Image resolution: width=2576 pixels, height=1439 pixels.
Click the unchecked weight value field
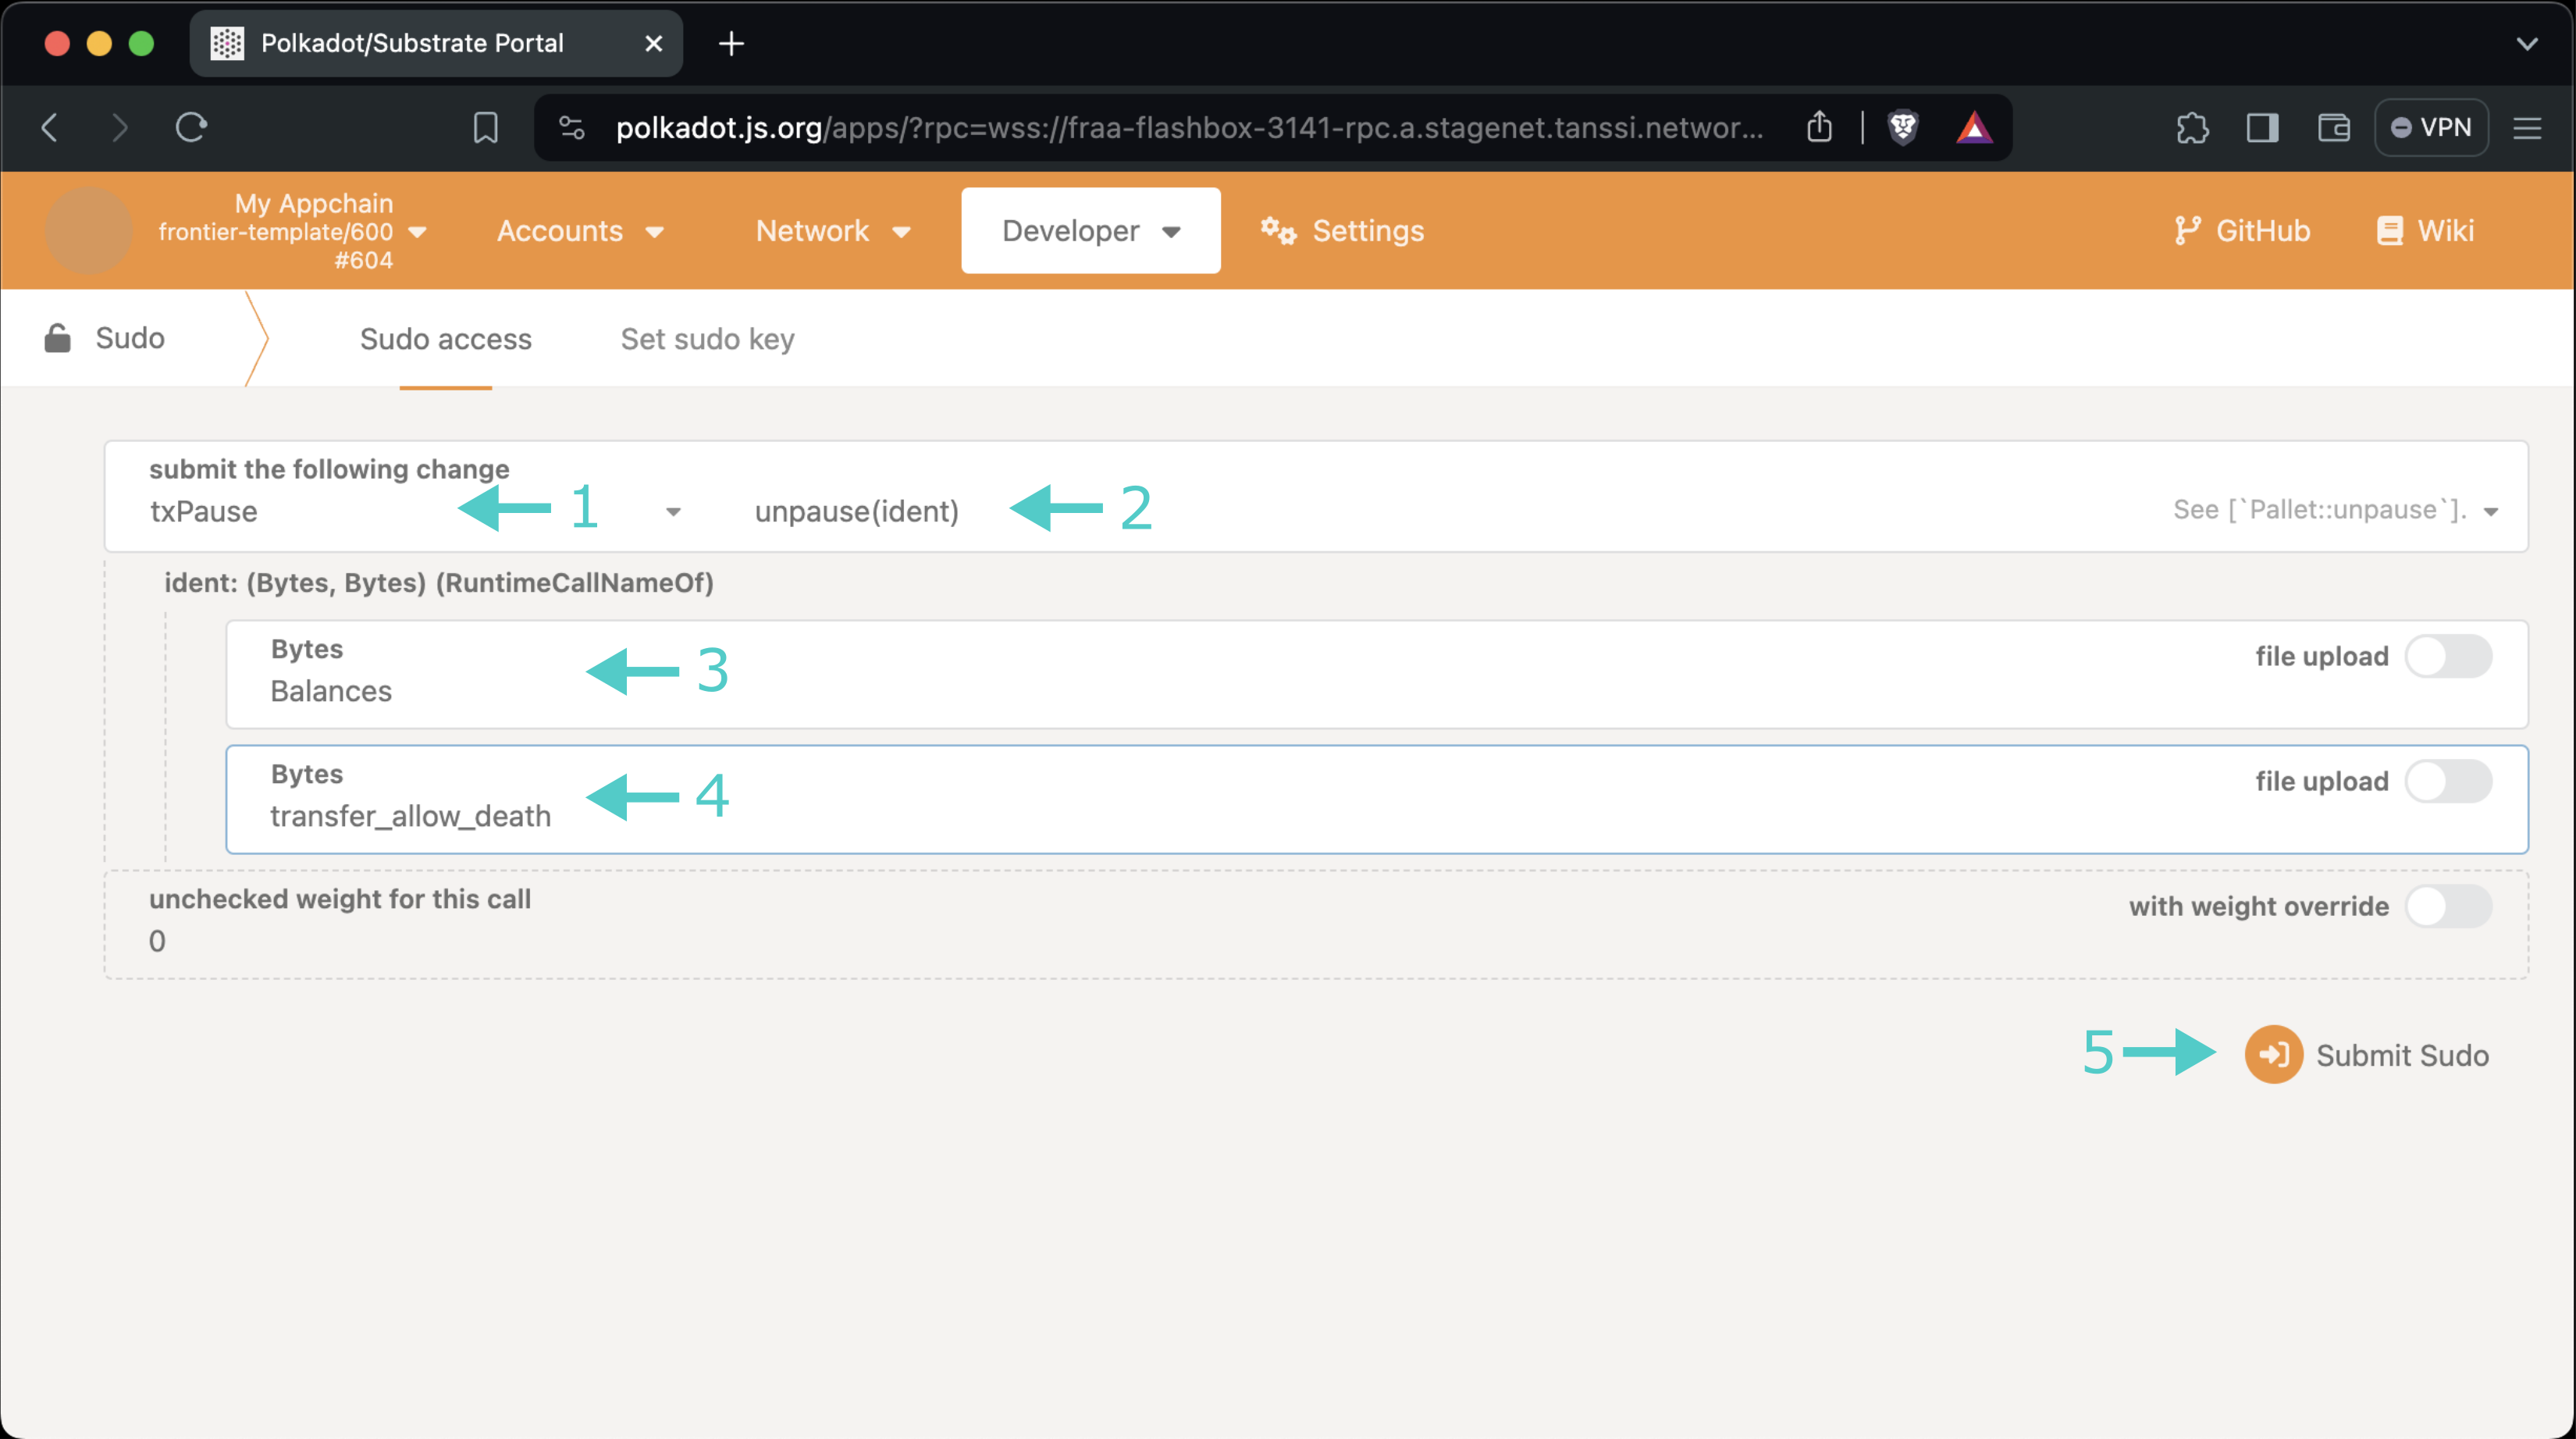pos(1316,924)
